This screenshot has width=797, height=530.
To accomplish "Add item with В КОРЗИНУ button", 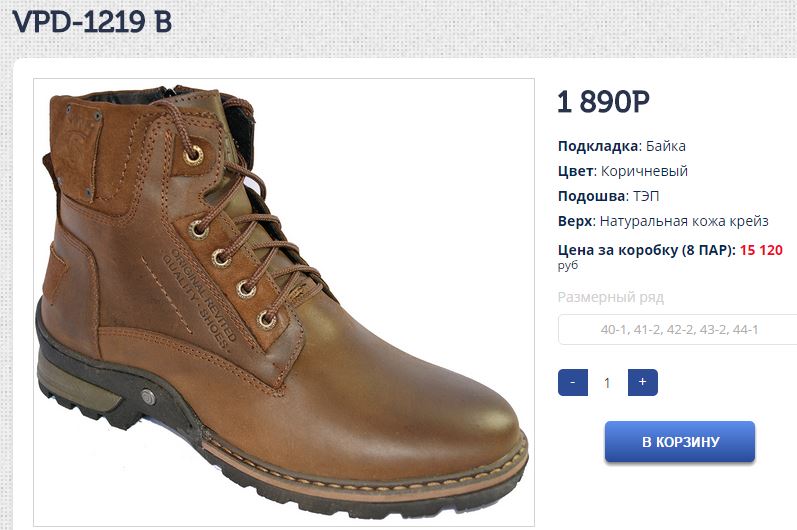I will coord(679,442).
